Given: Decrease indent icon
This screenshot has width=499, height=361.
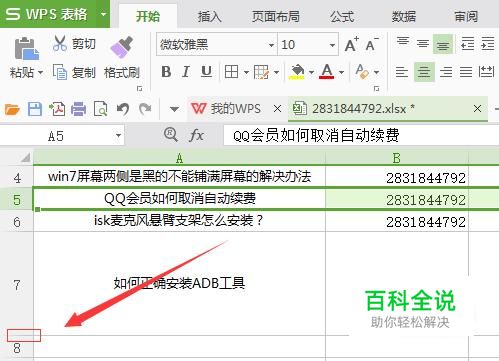Looking at the screenshot, I should [467, 43].
